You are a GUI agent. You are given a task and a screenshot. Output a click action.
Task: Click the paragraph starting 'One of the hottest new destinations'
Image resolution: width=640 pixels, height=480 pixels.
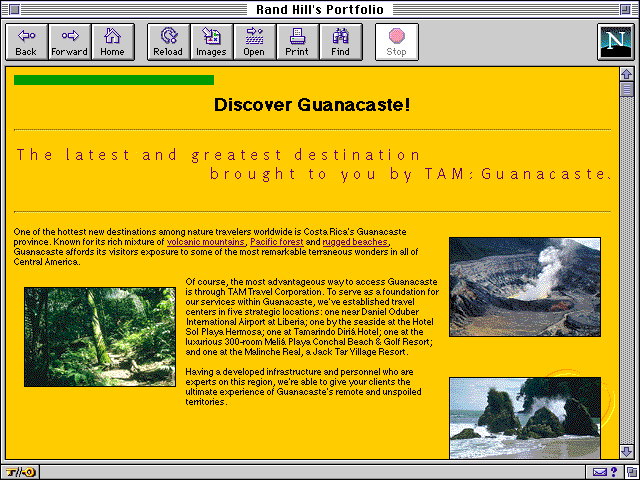tap(216, 247)
